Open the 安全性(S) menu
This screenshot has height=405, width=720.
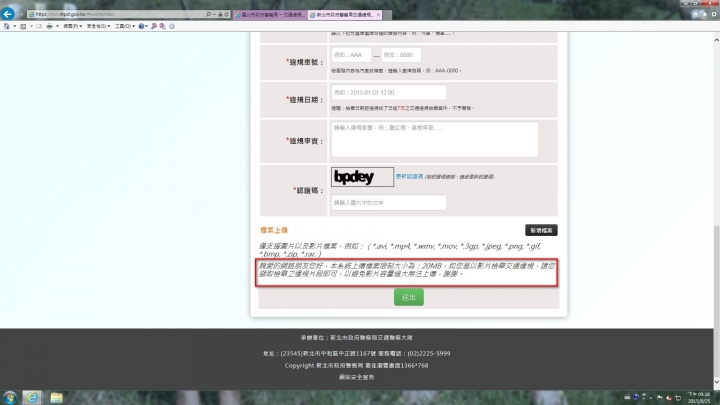click(98, 26)
